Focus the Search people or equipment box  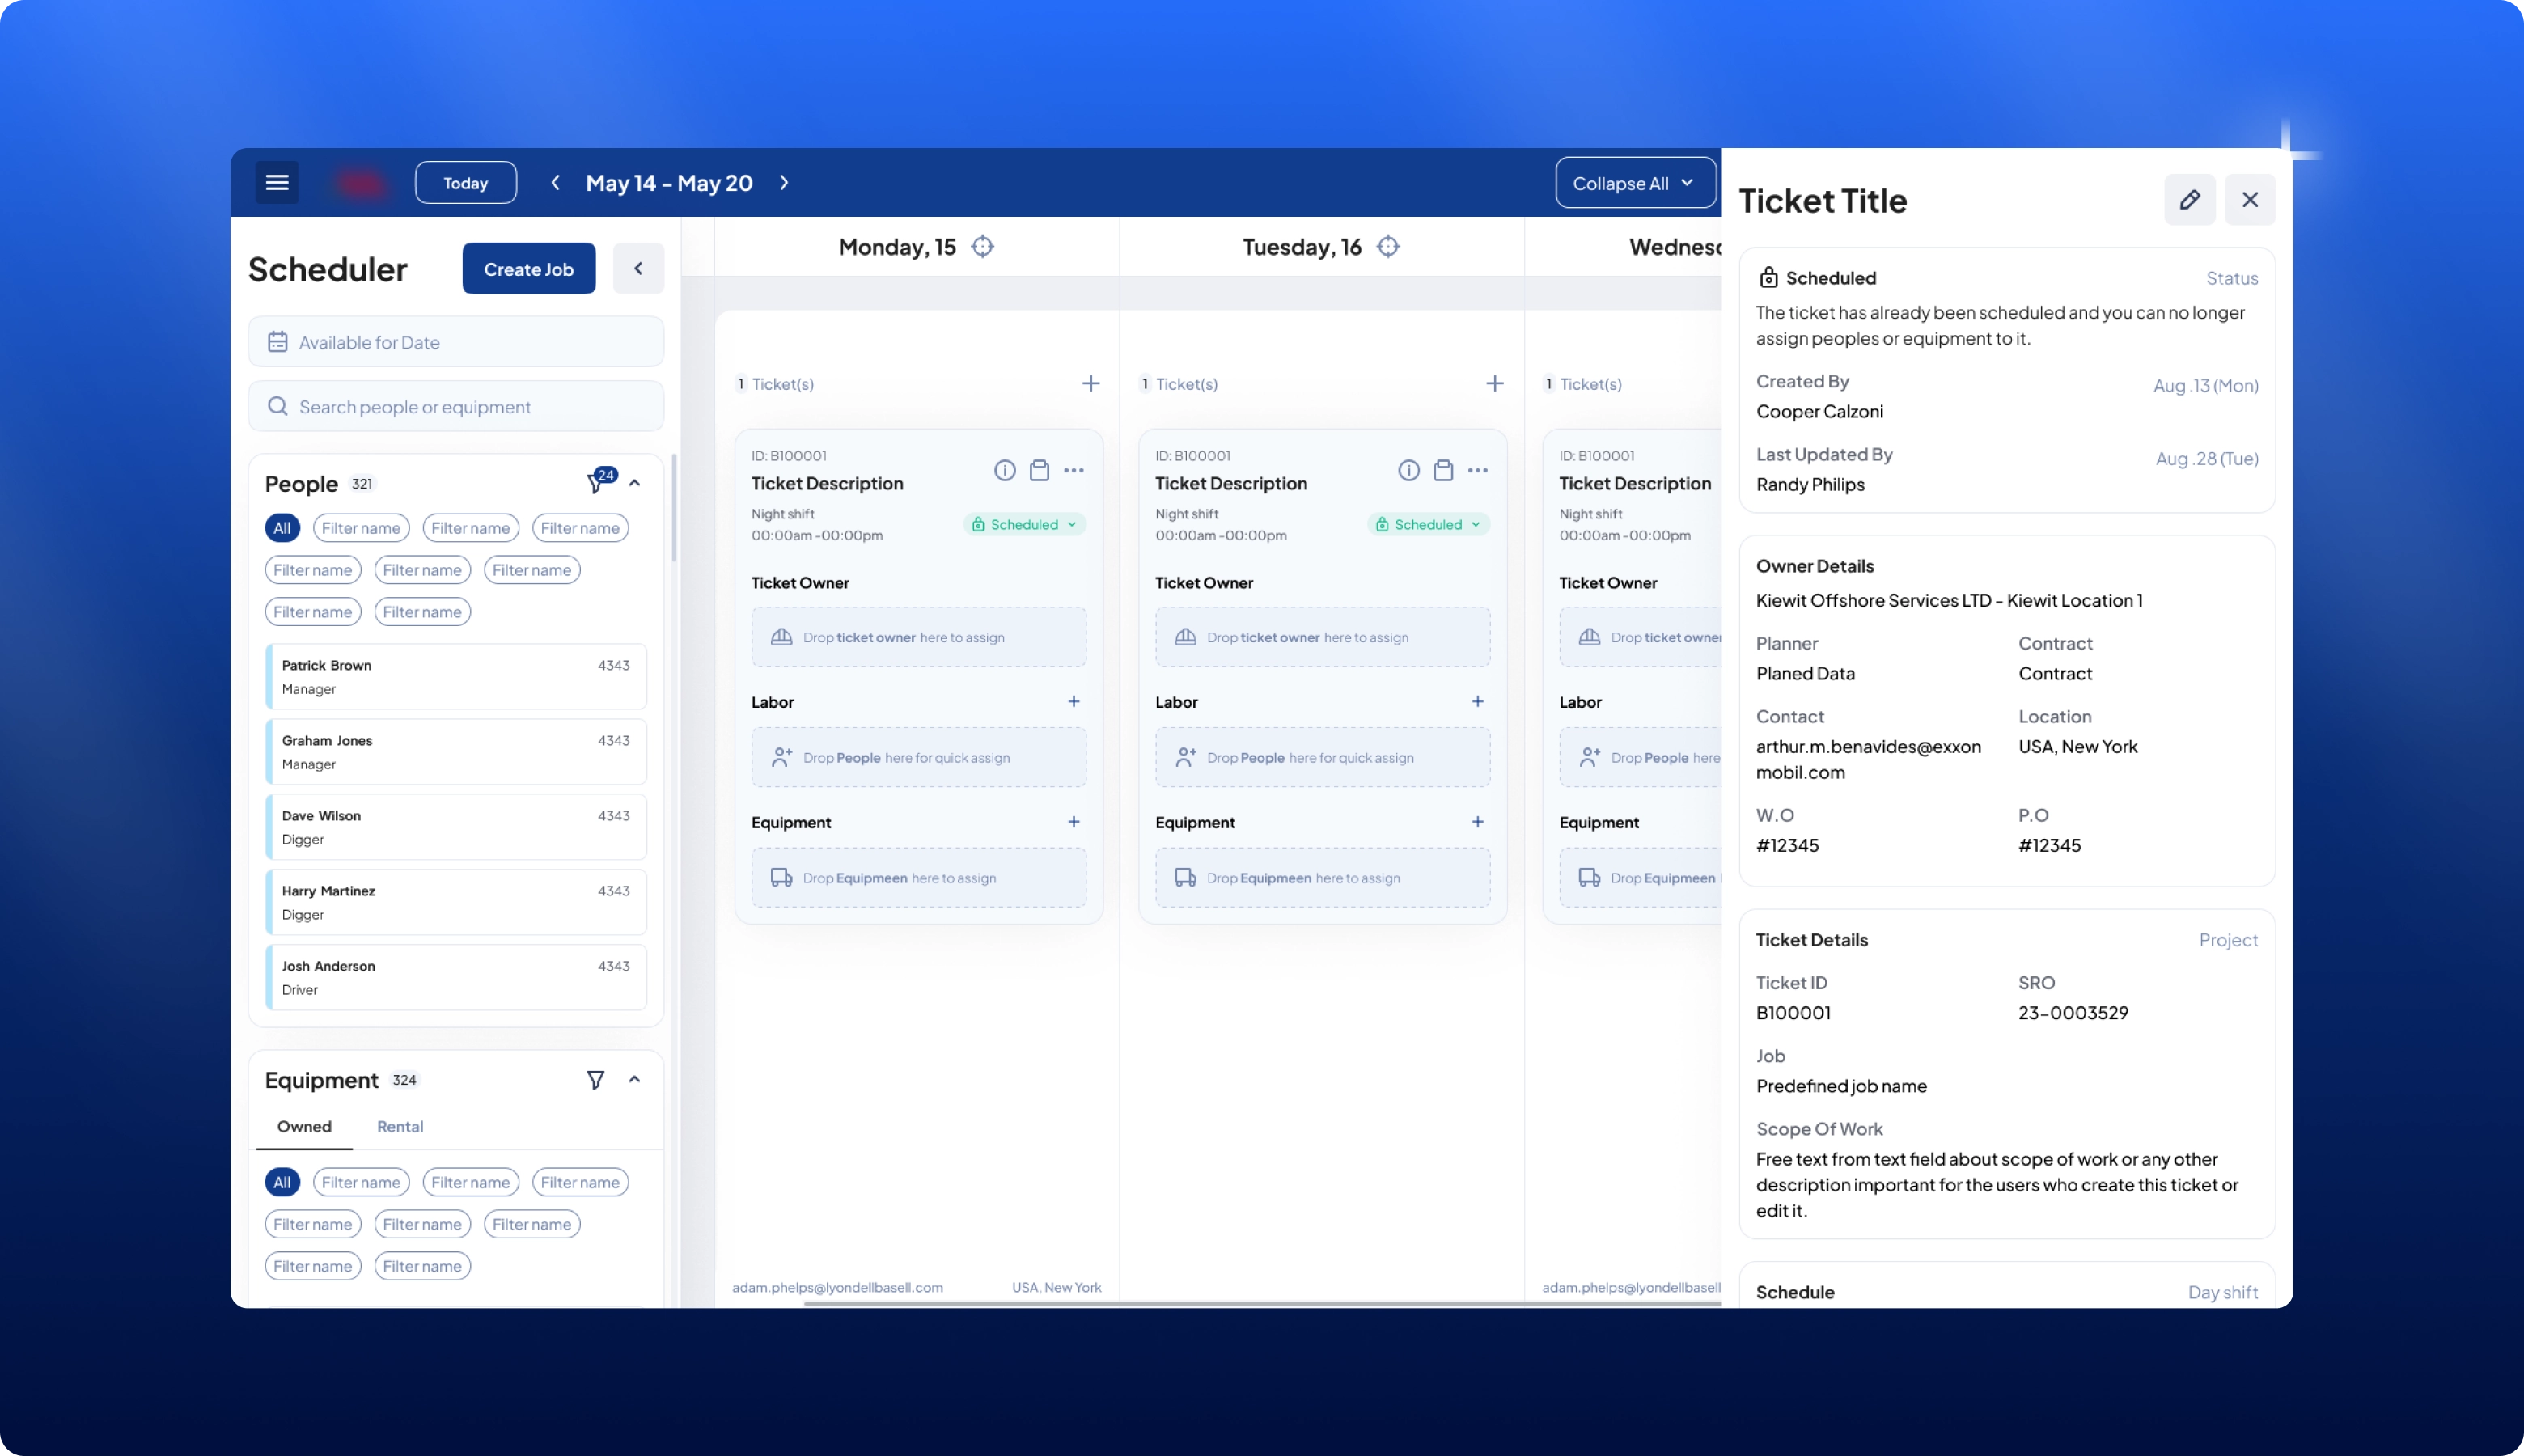pos(456,407)
